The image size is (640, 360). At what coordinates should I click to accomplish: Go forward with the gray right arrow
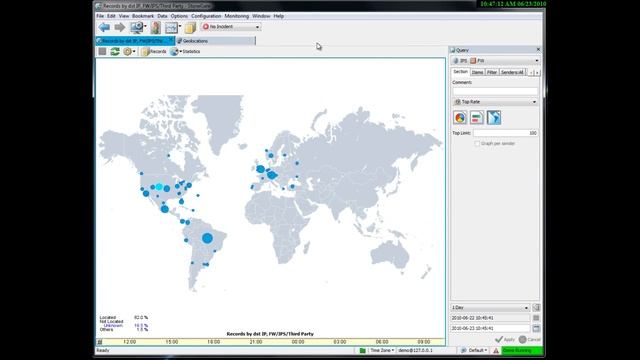pos(120,27)
